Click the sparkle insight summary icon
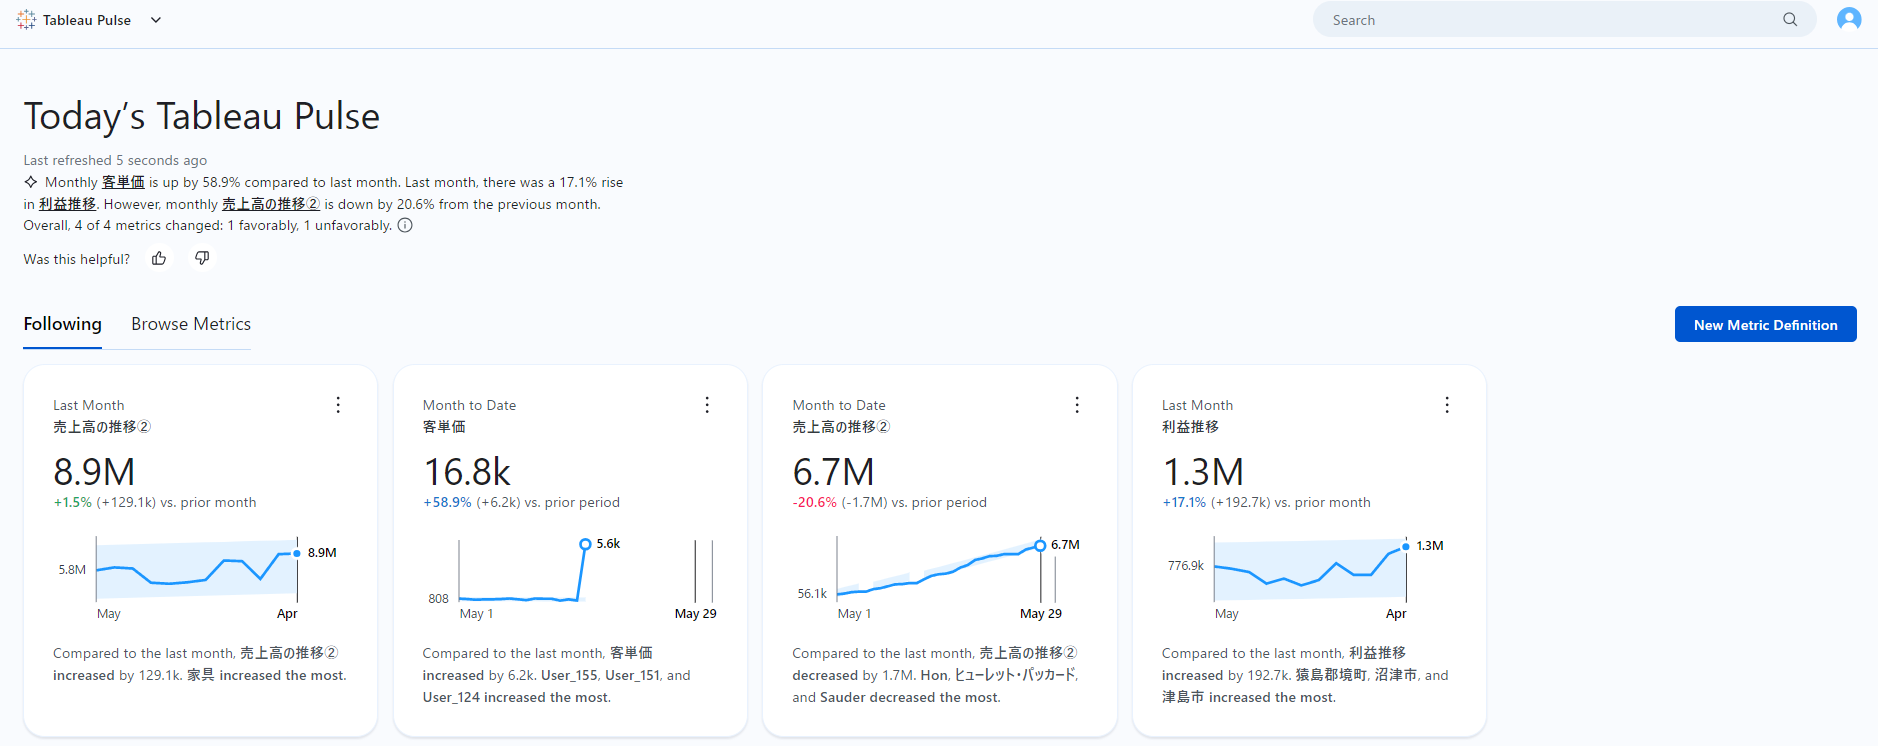 tap(31, 182)
